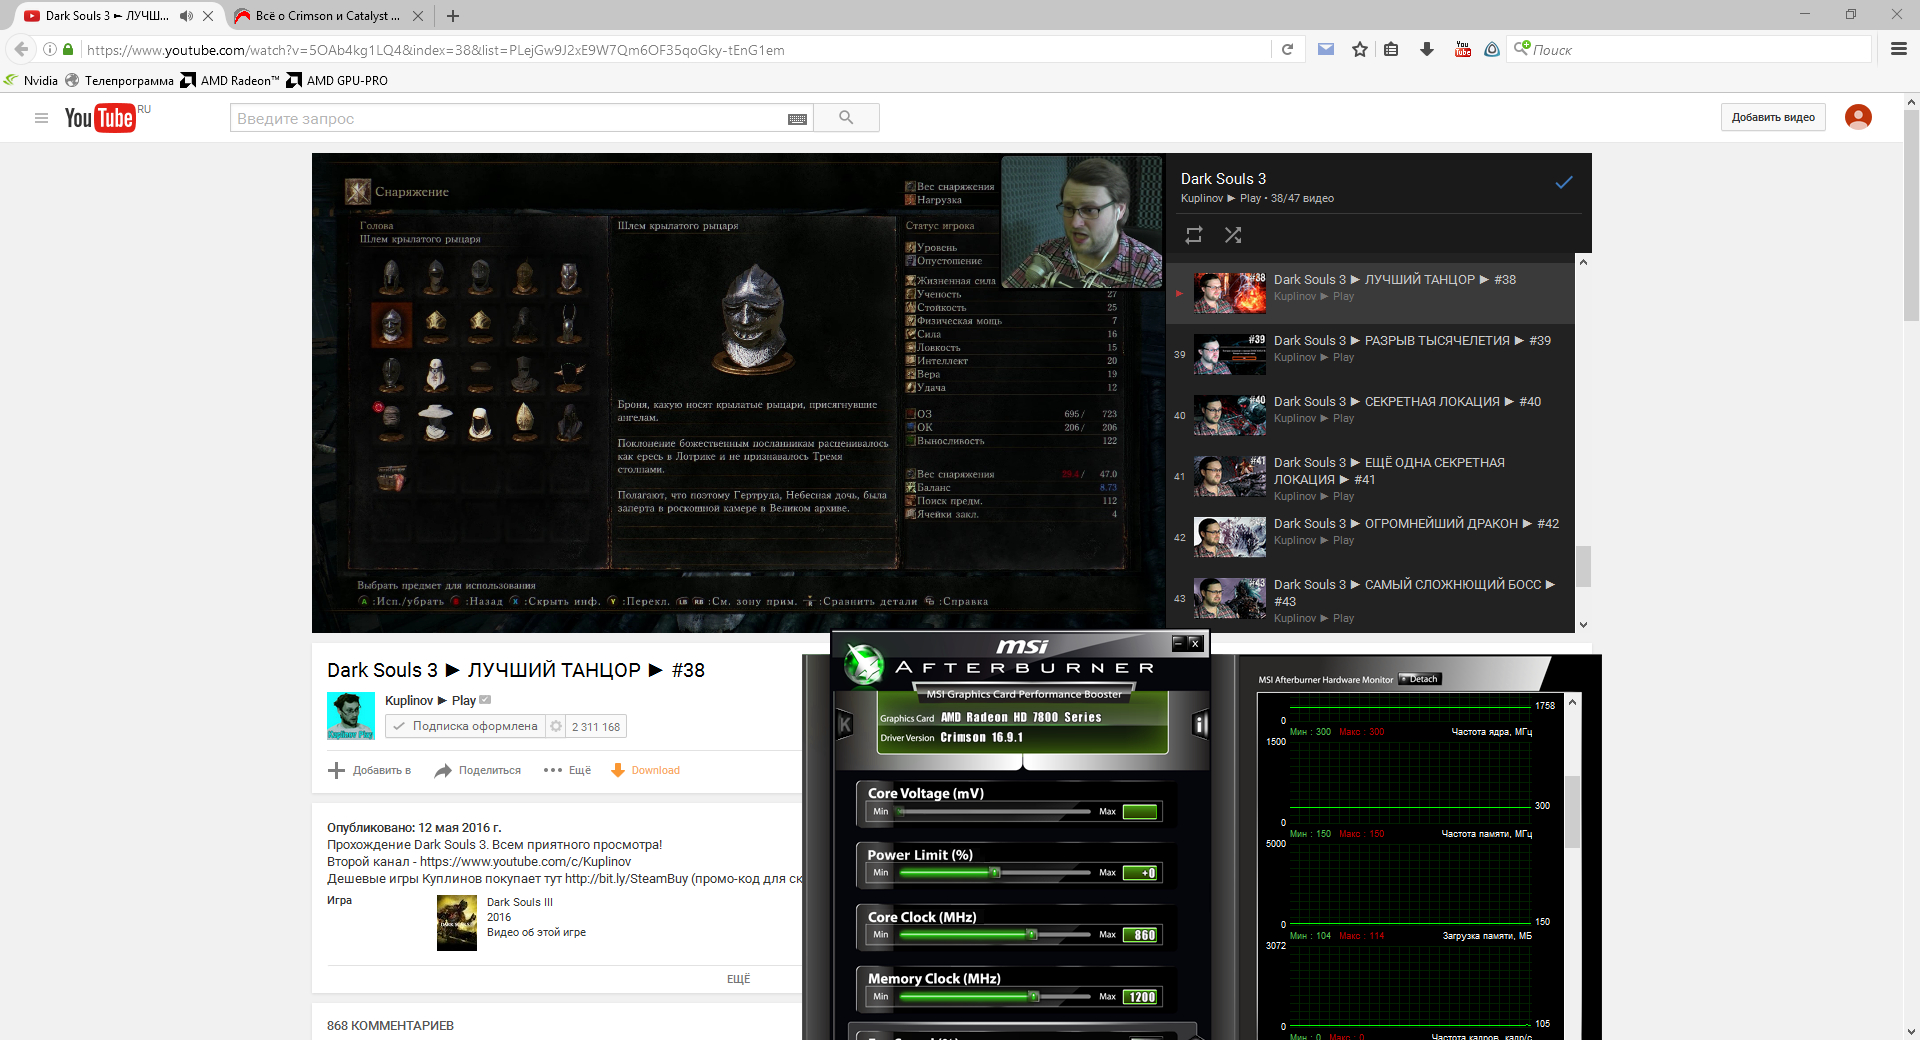Minimize the MSI Afterburner window
Screen dimensions: 1920x1040
(1178, 643)
